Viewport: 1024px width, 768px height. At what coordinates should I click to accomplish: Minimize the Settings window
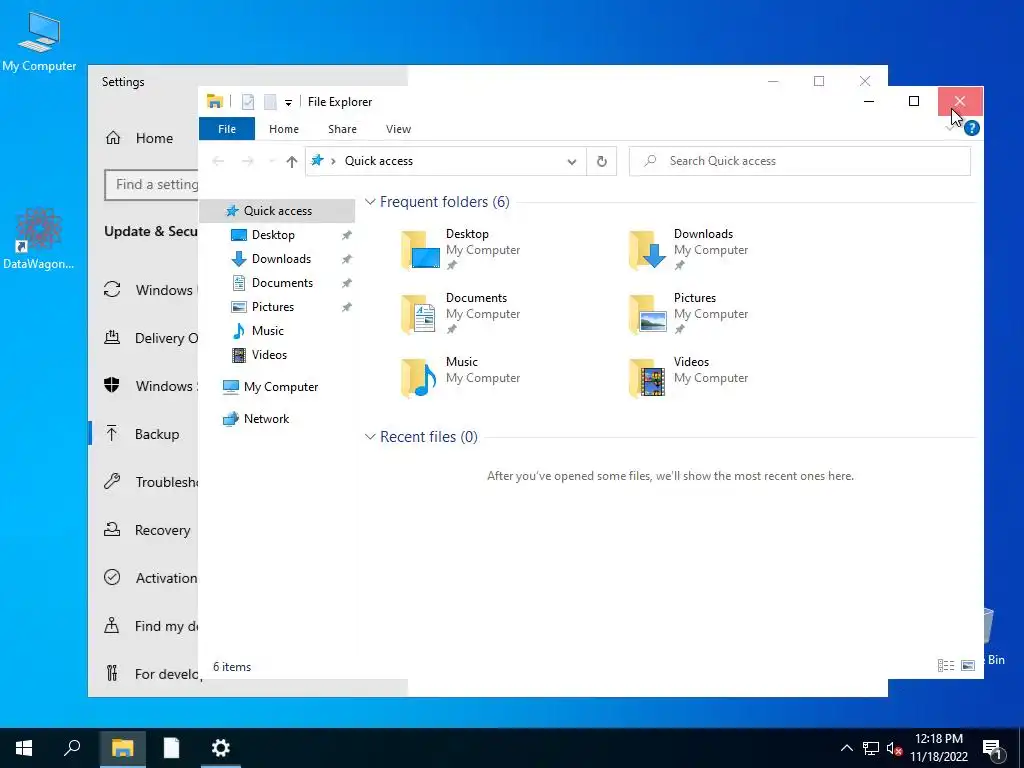(x=773, y=82)
